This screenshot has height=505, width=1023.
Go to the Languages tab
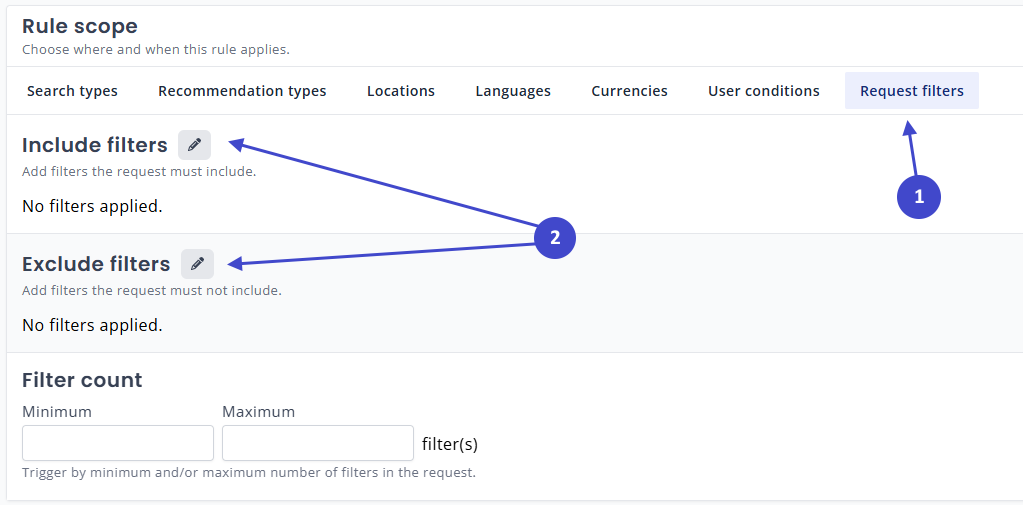(513, 91)
